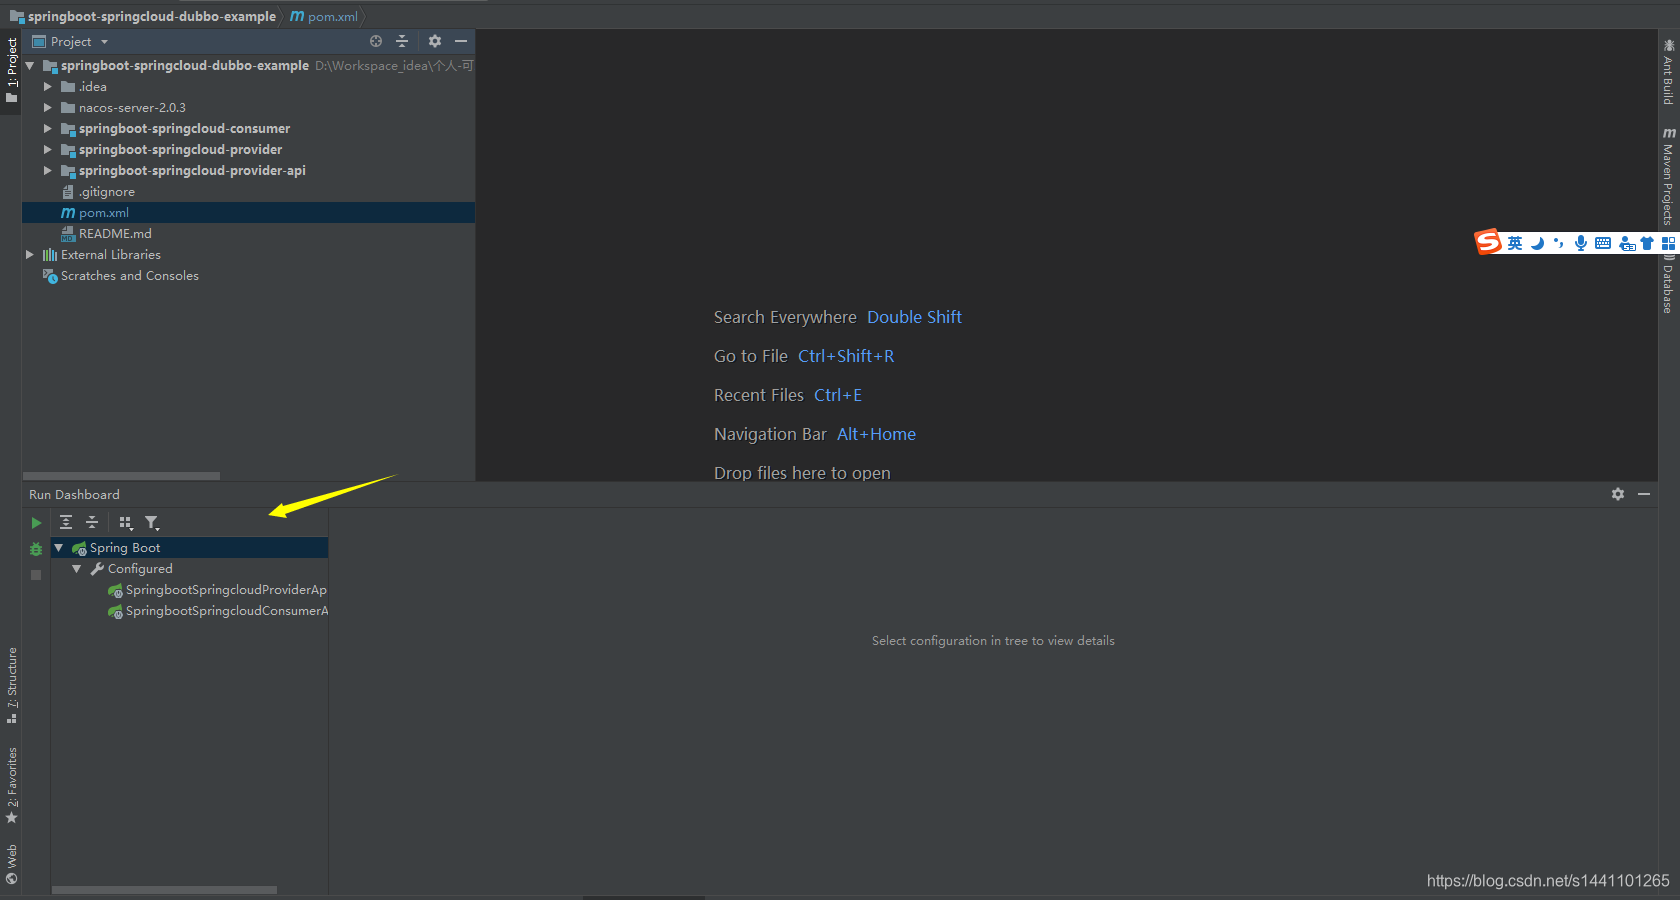
Task: Click the Alt+Home shortcut hint
Action: click(x=876, y=434)
